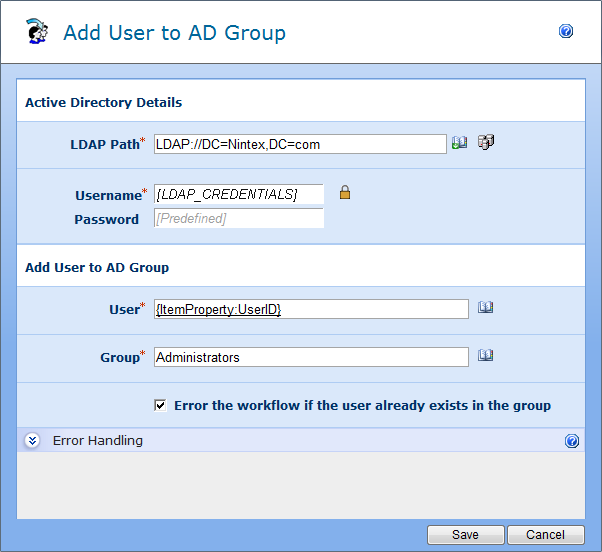Click the insert reference icon beside User field

485,308
